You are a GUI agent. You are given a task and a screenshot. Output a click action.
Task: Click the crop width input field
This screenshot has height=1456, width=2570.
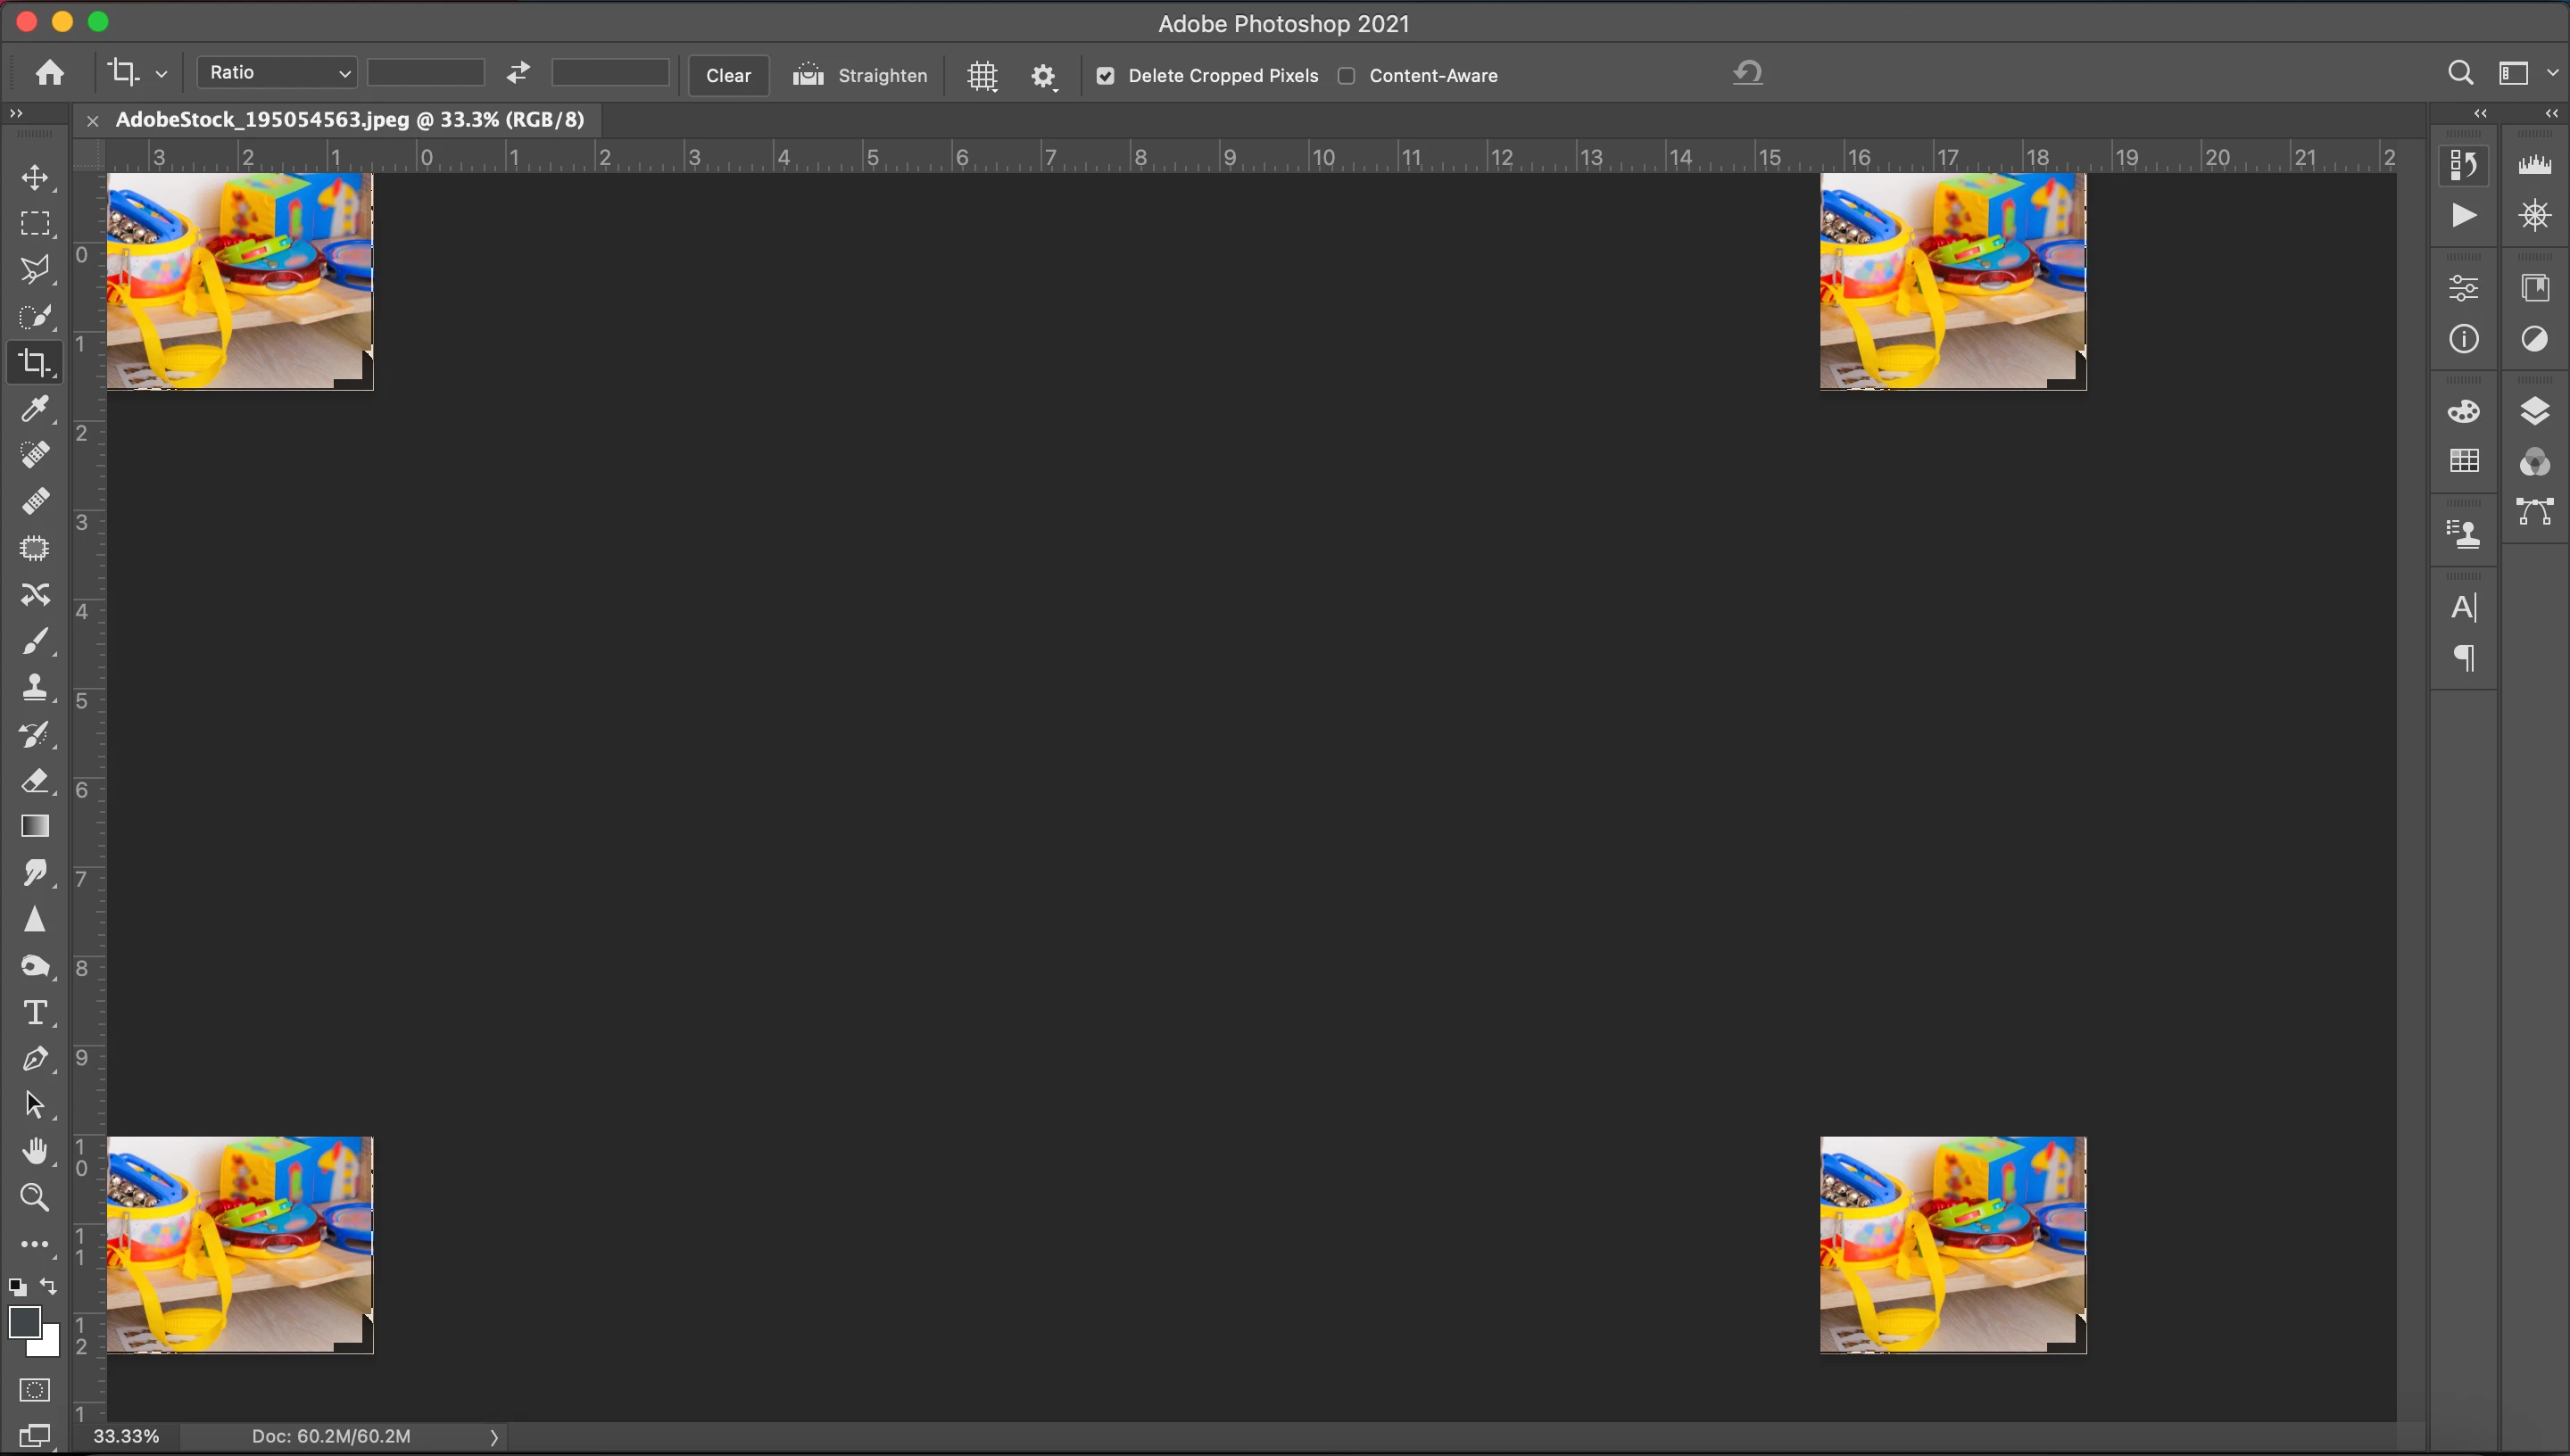pyautogui.click(x=426, y=73)
